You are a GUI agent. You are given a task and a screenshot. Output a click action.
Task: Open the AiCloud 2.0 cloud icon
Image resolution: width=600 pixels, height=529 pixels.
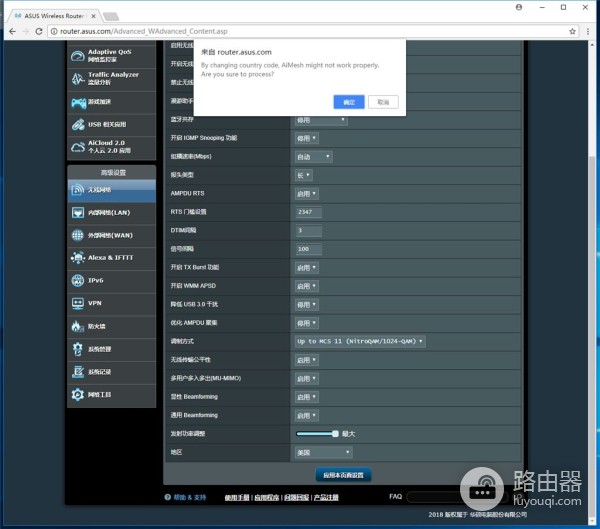click(78, 147)
